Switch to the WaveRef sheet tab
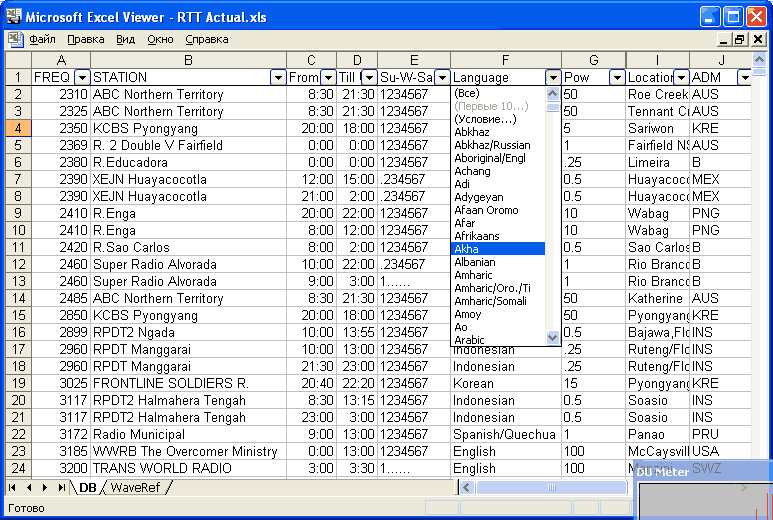This screenshot has width=773, height=520. click(136, 487)
